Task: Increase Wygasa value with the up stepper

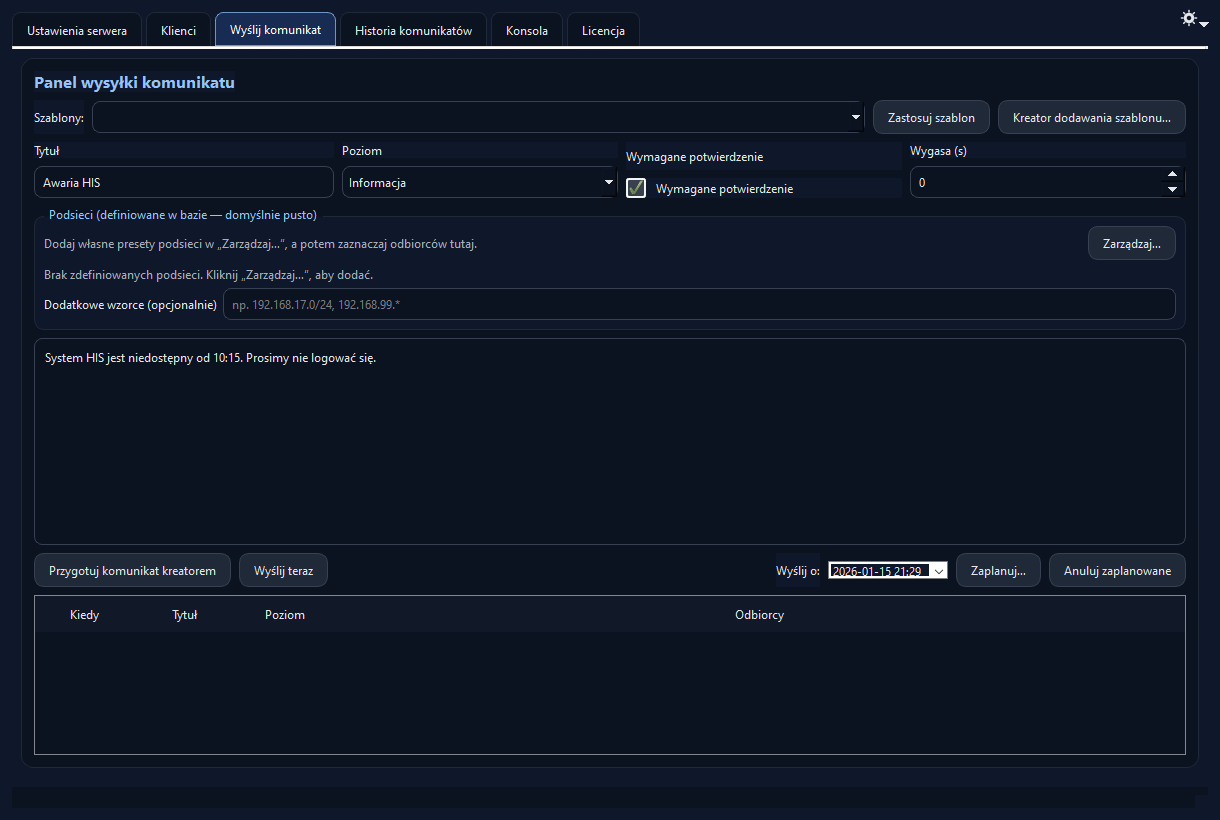Action: tap(1173, 175)
